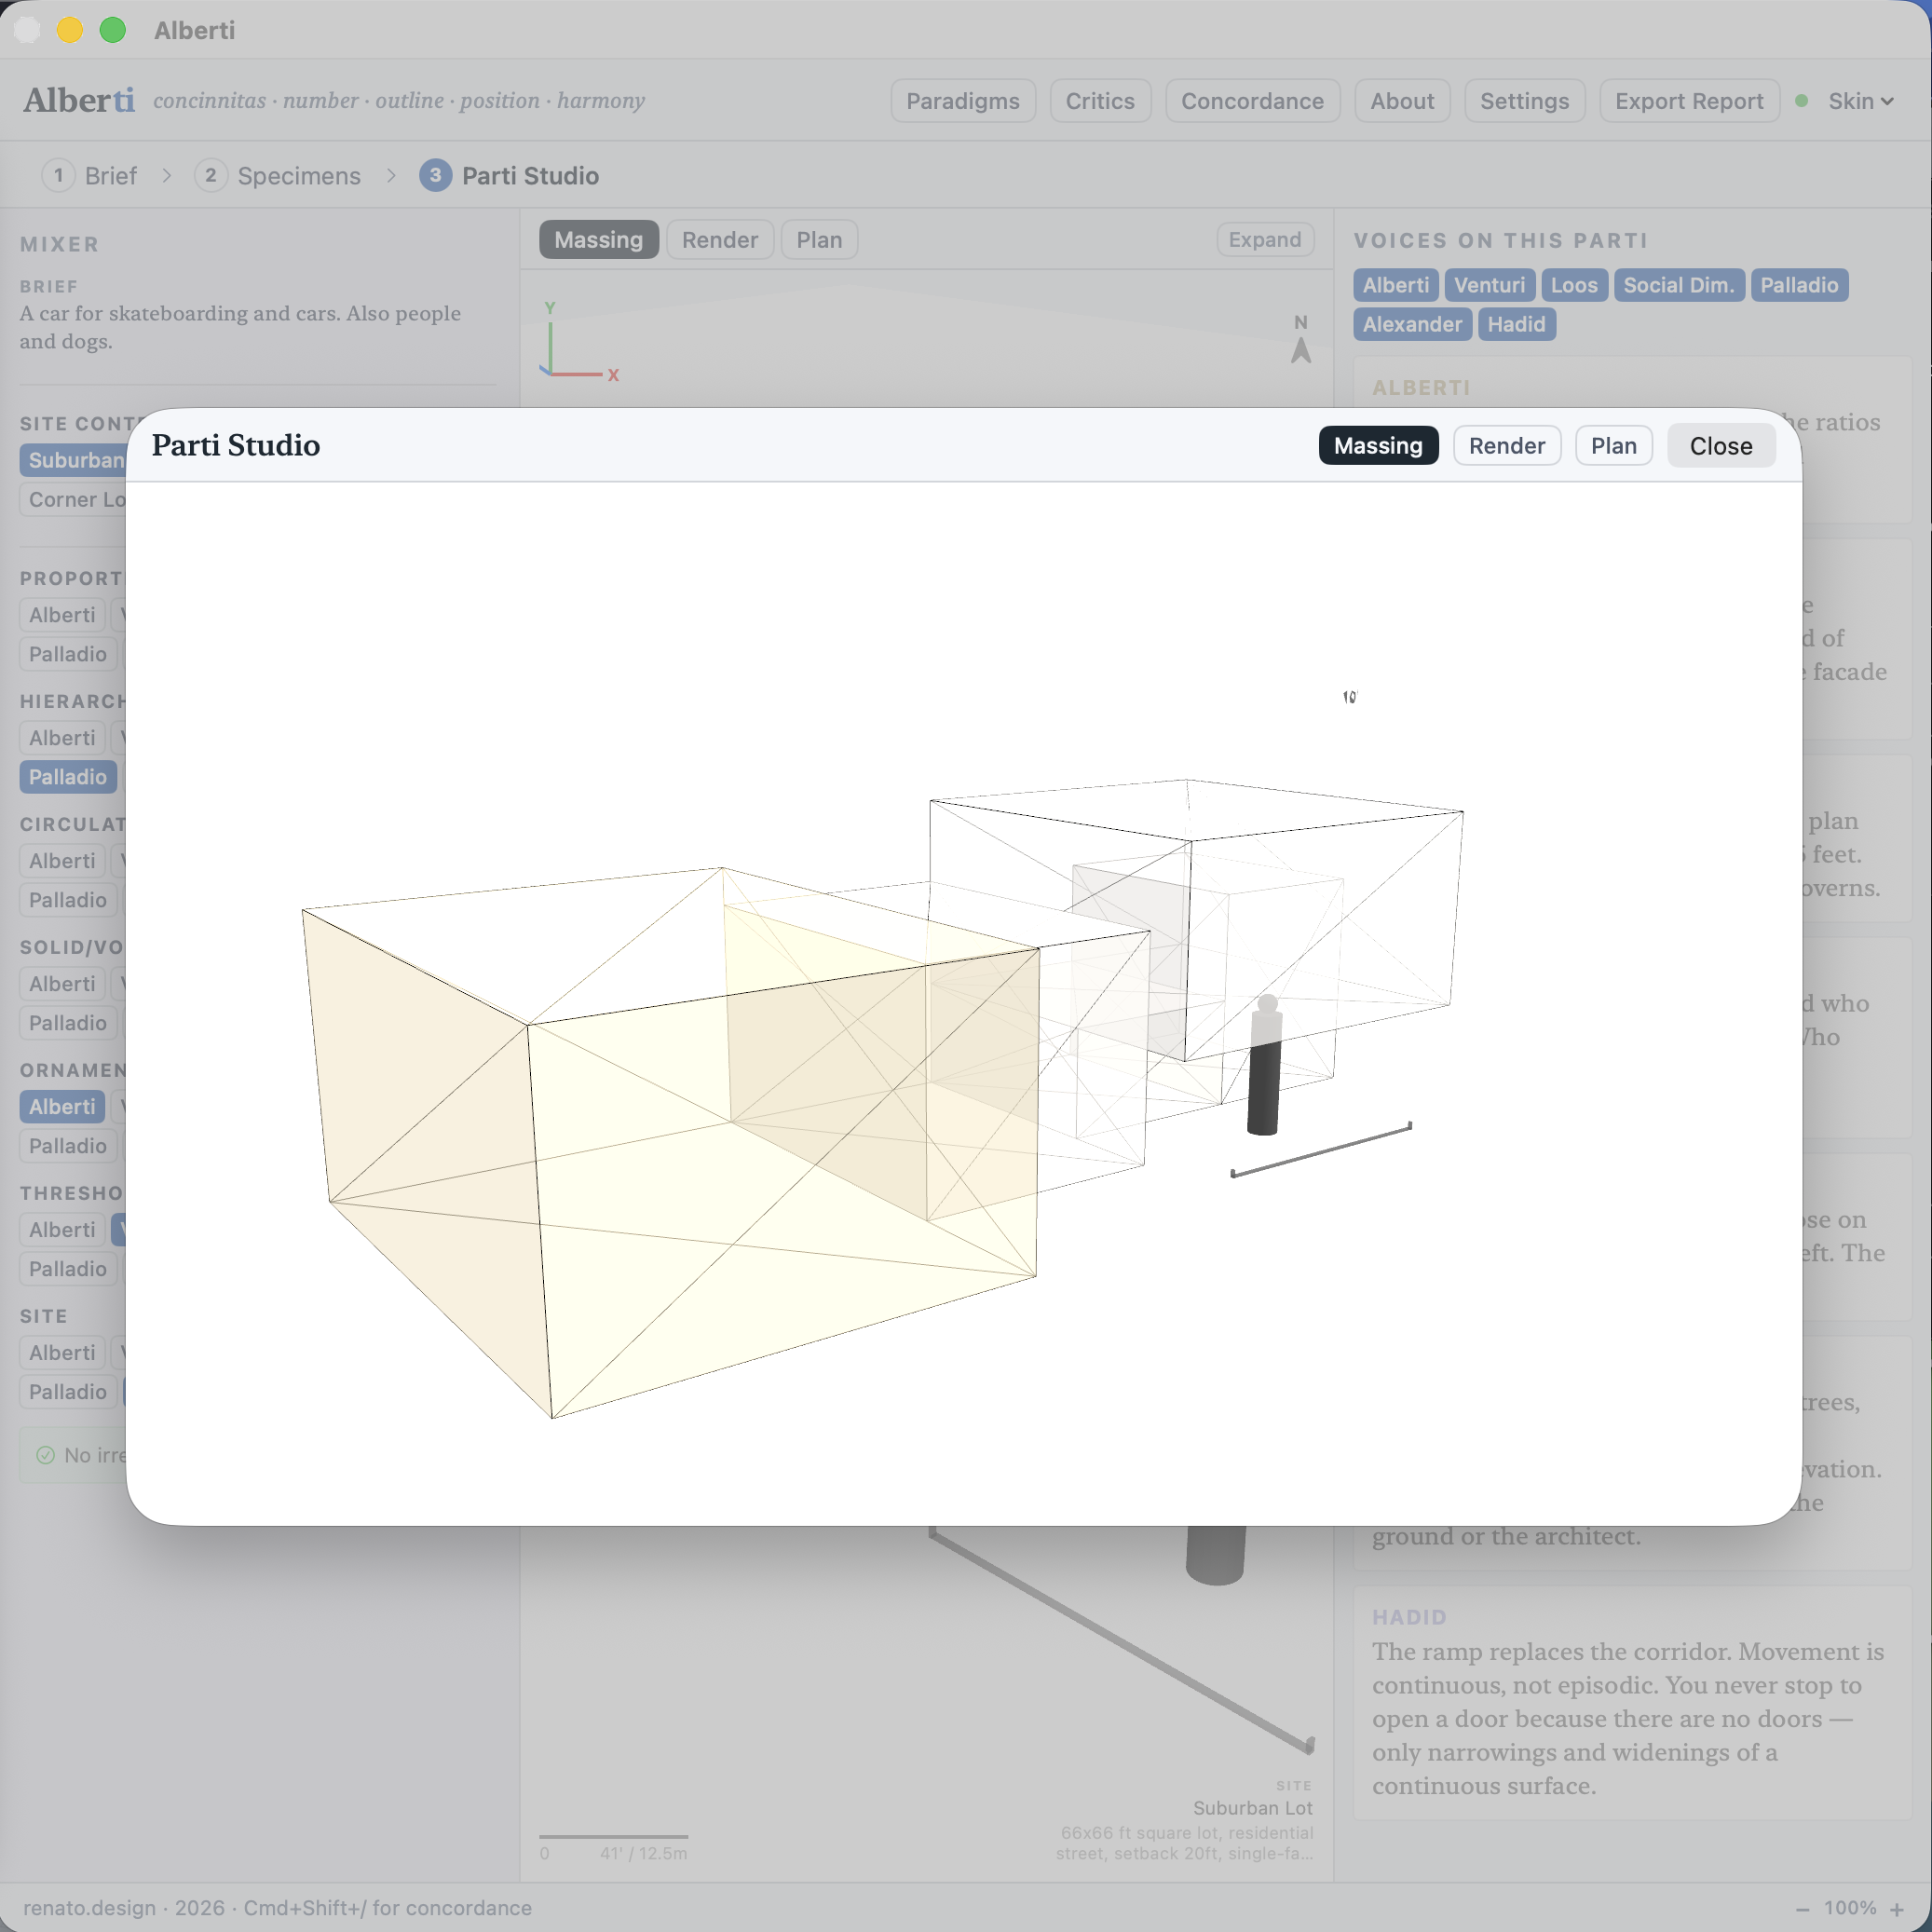The image size is (1932, 1932).
Task: Click the green status dot near Skin
Action: (1801, 101)
